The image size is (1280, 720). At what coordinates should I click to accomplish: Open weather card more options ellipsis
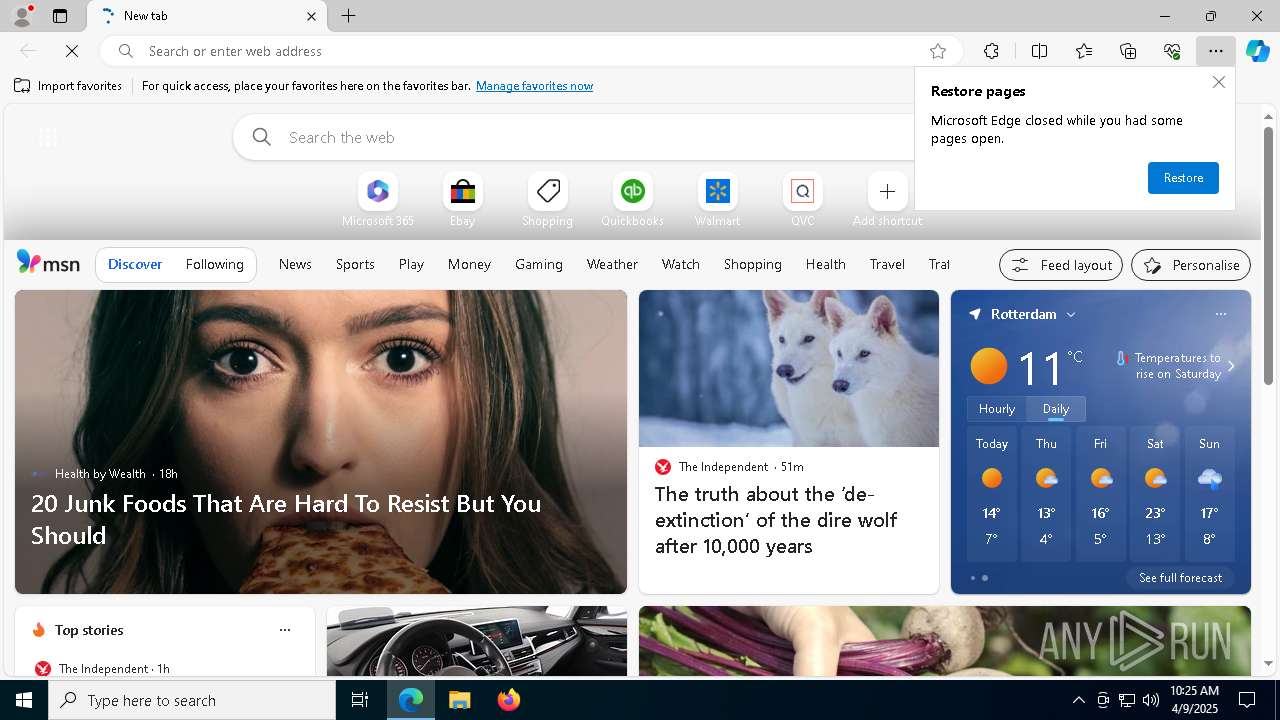1220,314
